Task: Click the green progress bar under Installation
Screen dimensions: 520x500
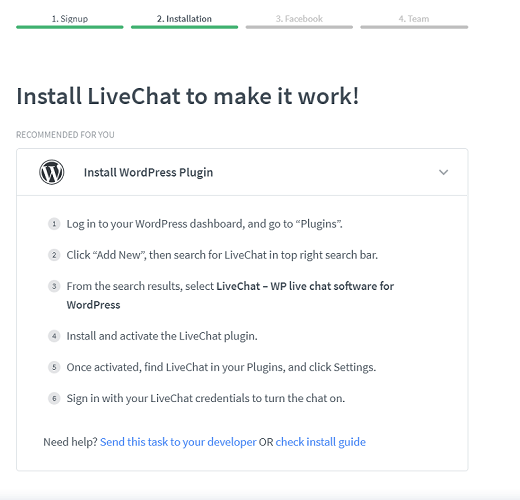Action: tap(184, 27)
